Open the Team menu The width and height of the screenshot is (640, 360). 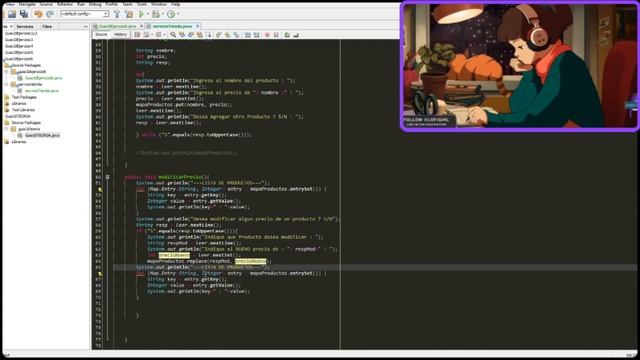point(128,4)
